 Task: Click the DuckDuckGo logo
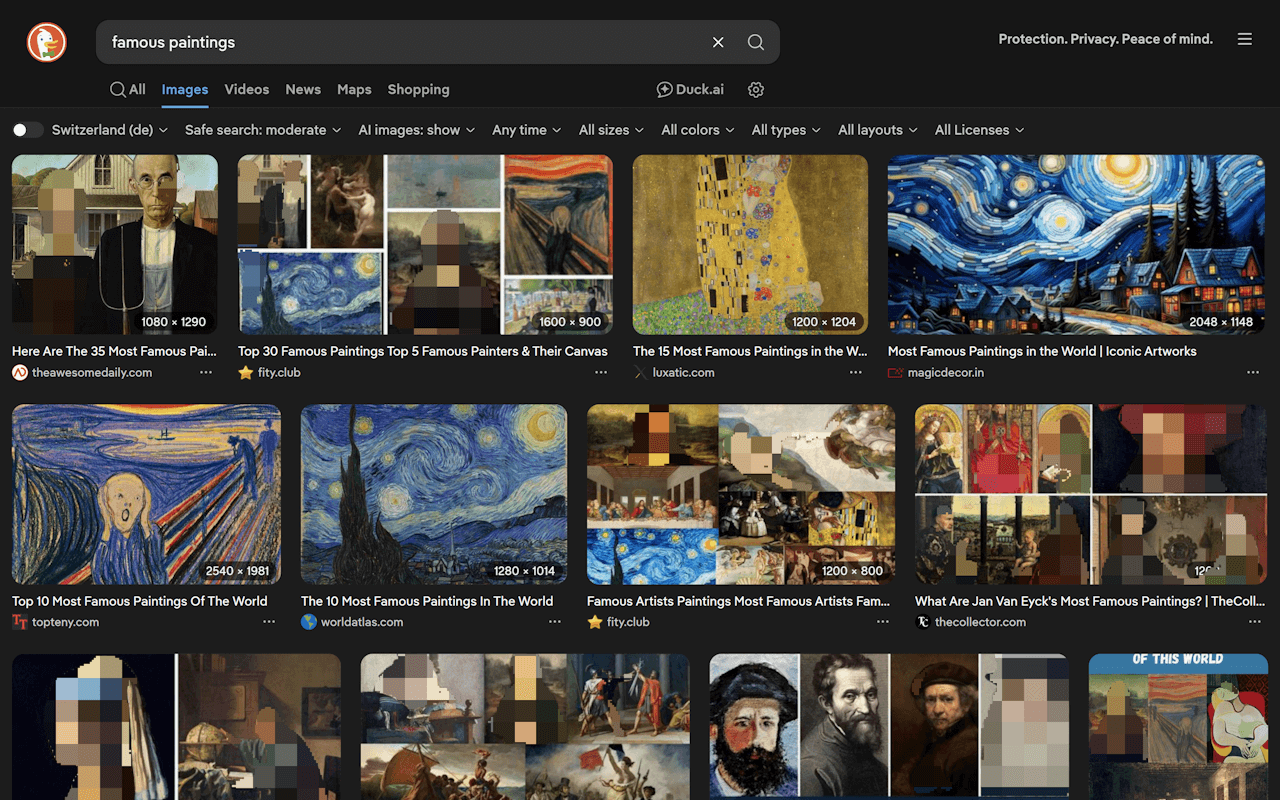pos(46,42)
